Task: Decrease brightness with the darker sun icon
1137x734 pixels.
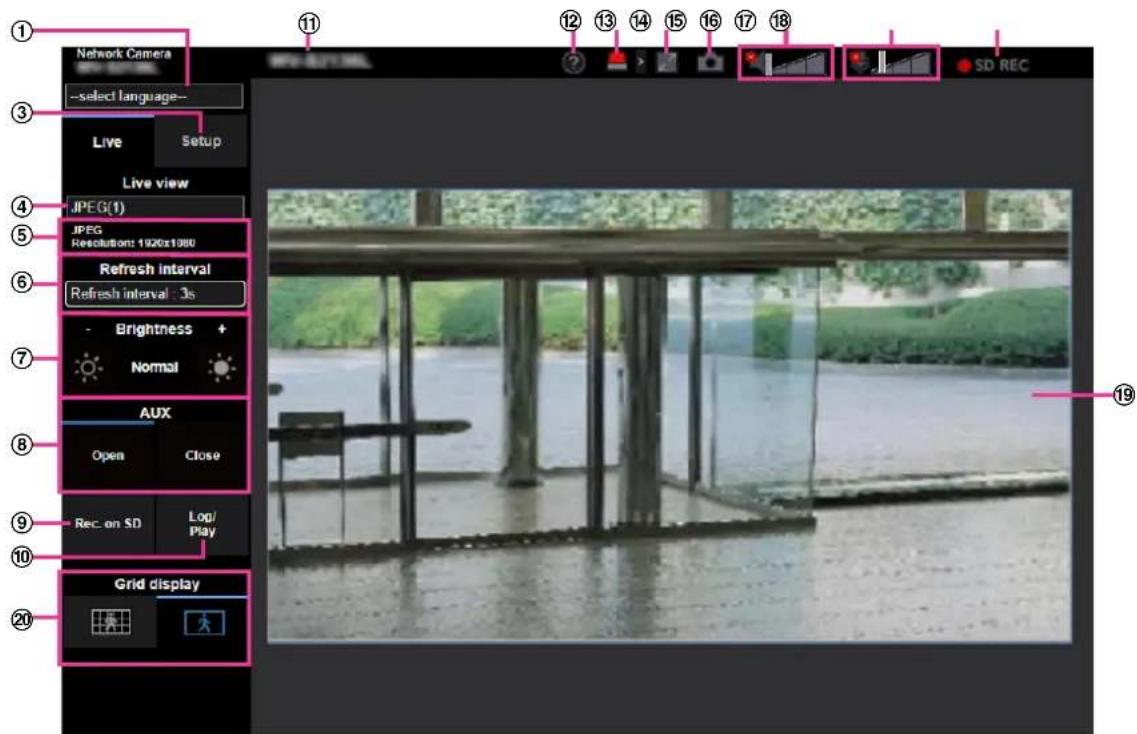Action: click(88, 367)
